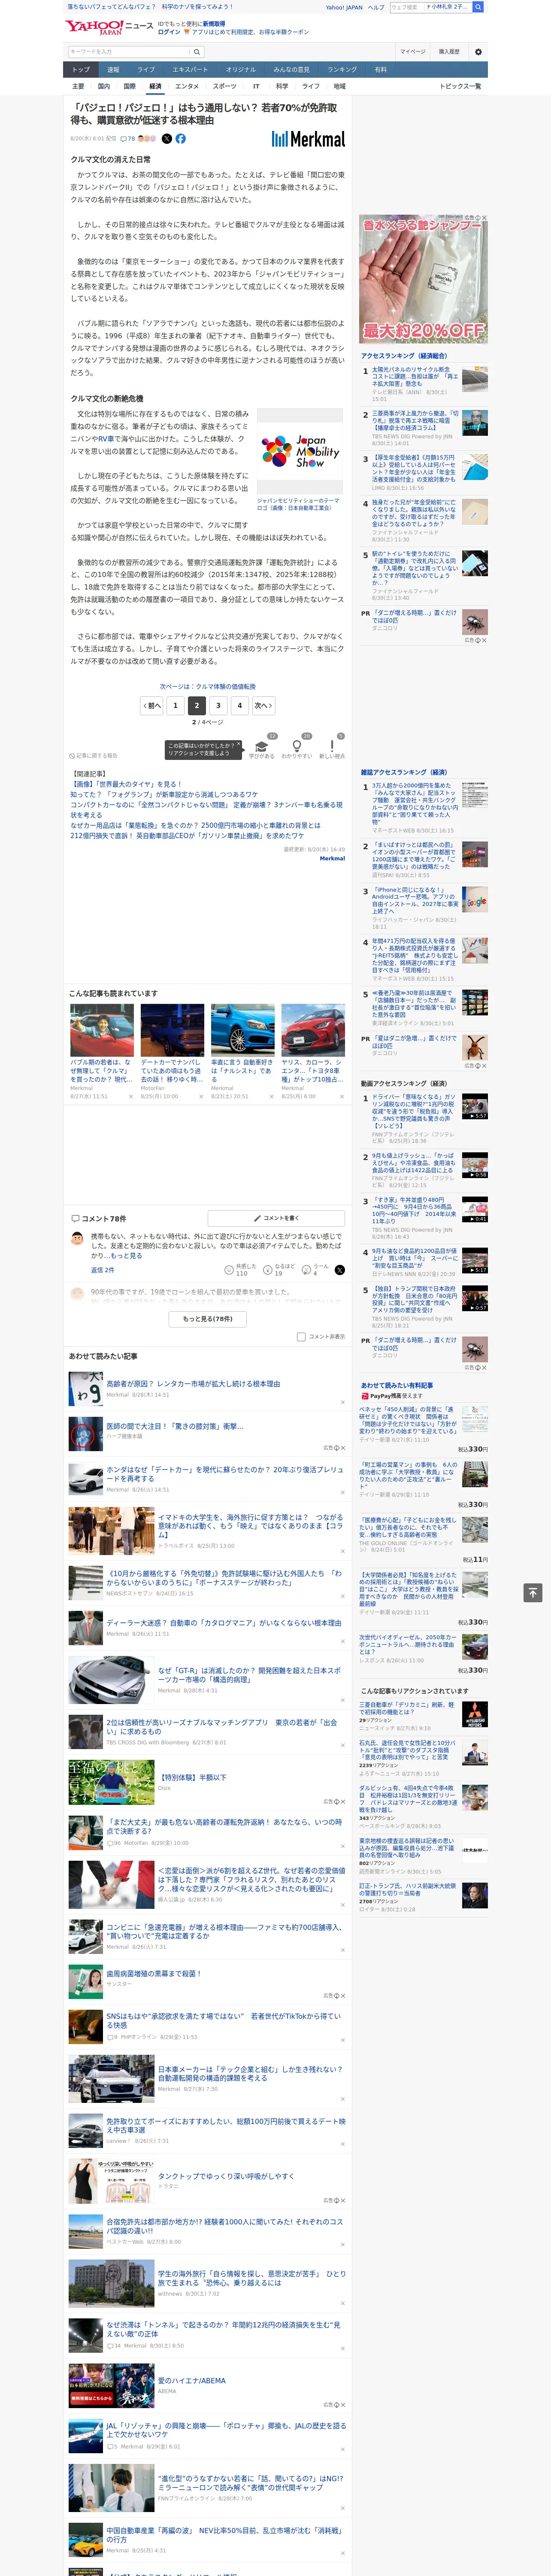Click the Yahoo! JAPAN news logo
The image size is (551, 2576).
[109, 27]
